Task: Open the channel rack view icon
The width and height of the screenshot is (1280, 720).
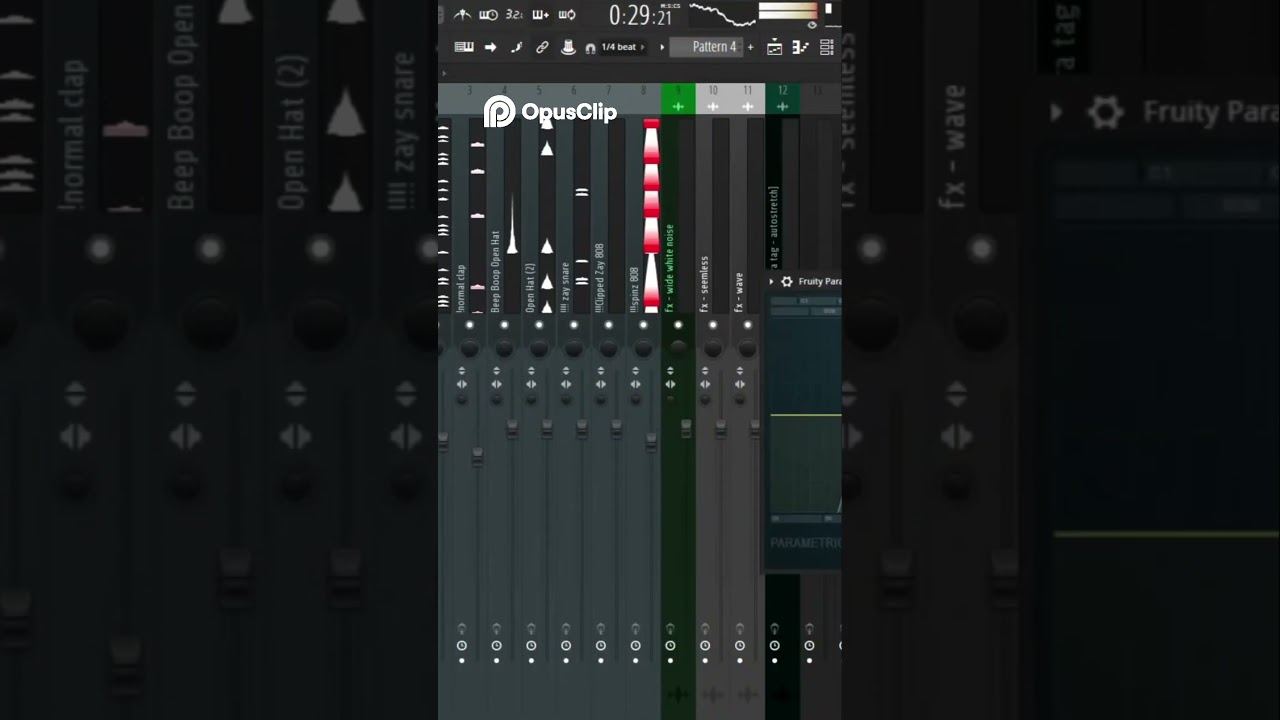Action: pyautogui.click(x=827, y=47)
